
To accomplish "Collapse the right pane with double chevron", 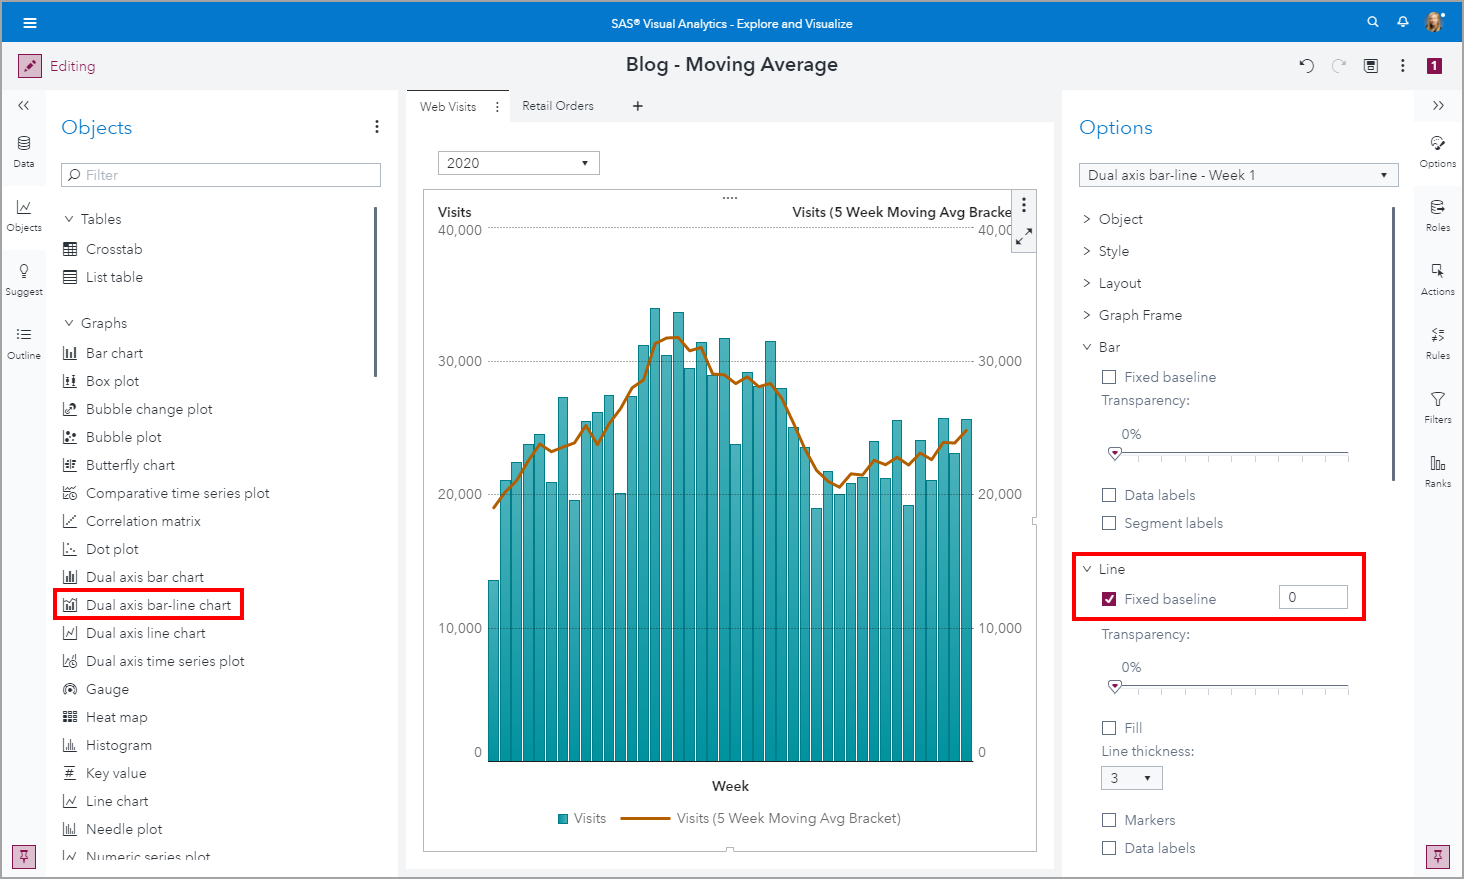I will (x=1438, y=105).
